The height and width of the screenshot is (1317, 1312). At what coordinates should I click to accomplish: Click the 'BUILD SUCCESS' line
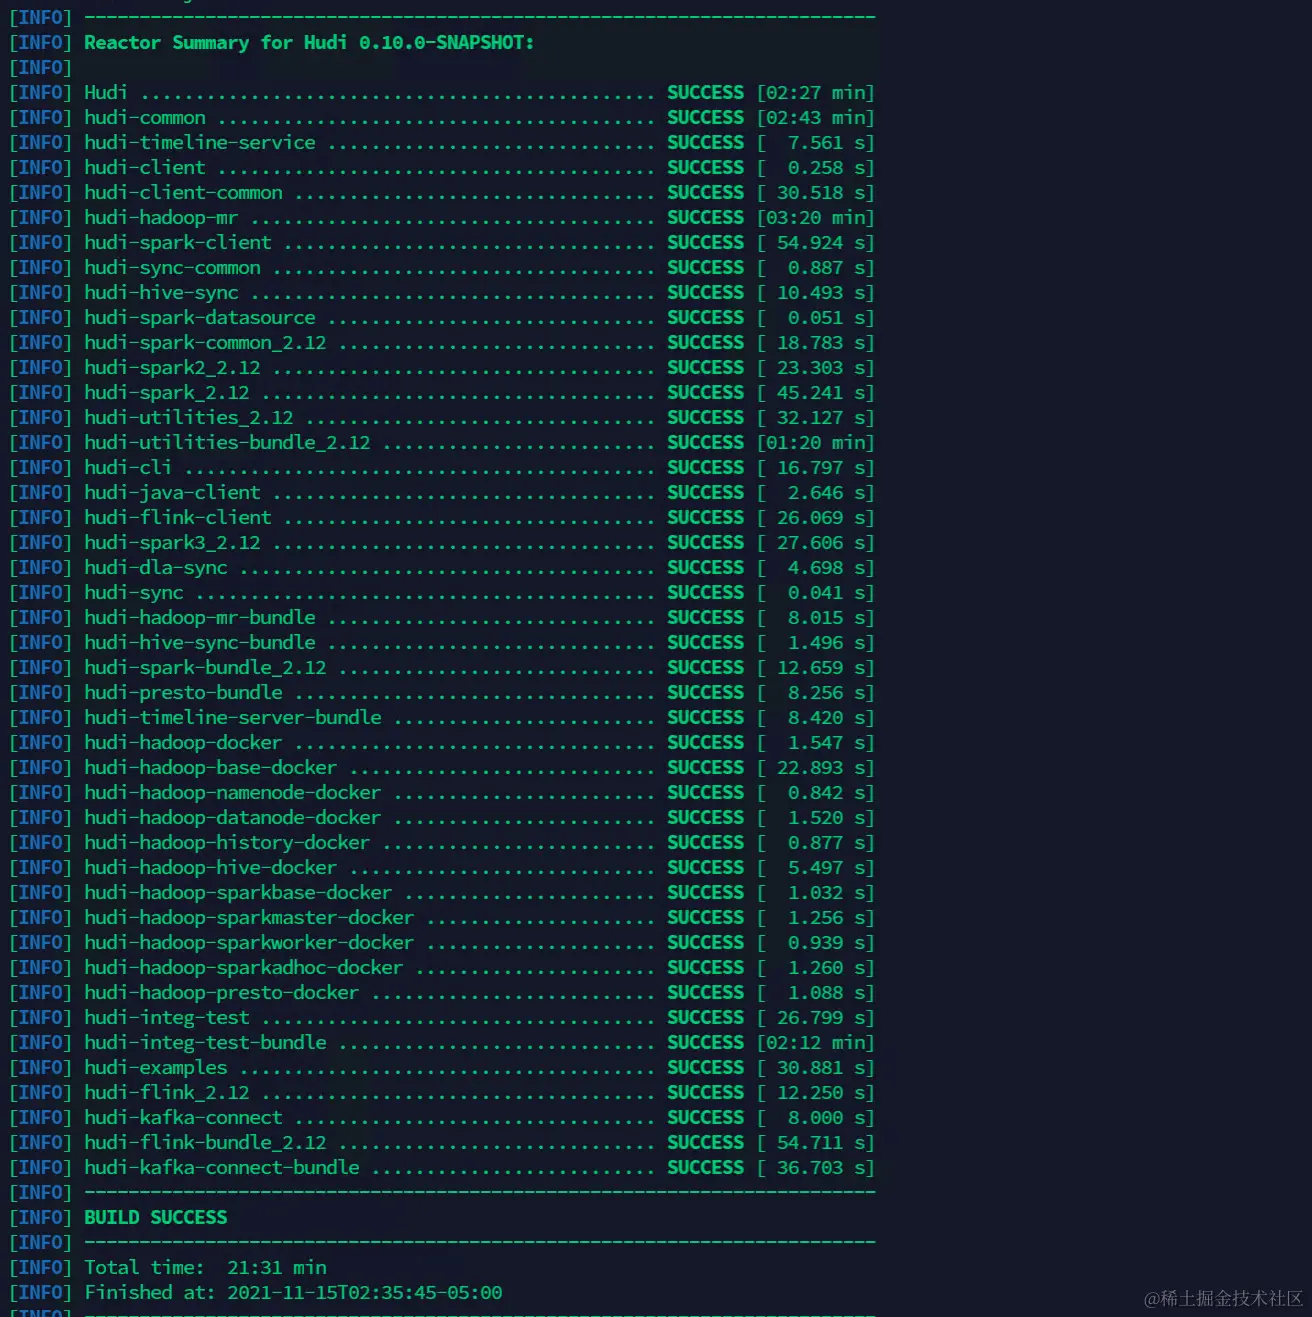coord(156,1217)
